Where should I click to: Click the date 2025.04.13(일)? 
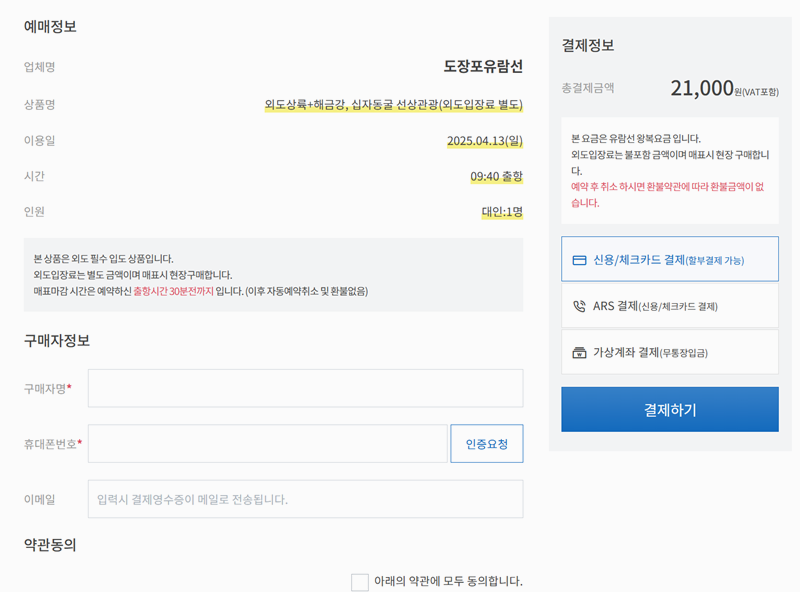coord(485,141)
